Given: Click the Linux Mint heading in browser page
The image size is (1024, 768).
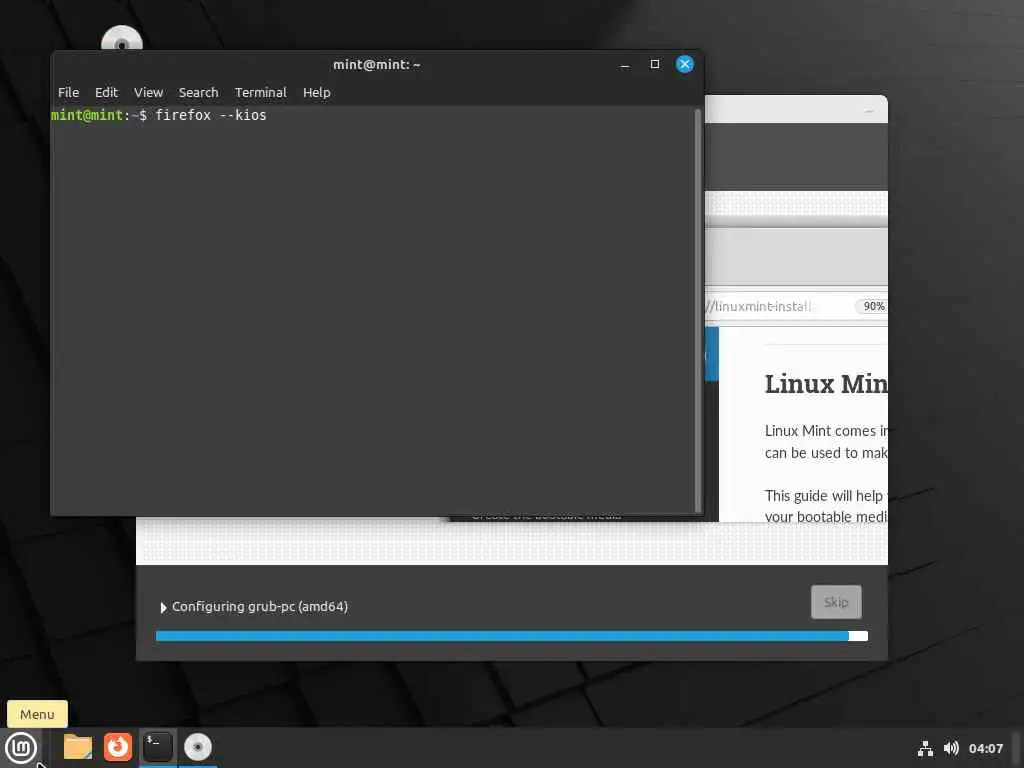Looking at the screenshot, I should click(x=825, y=384).
